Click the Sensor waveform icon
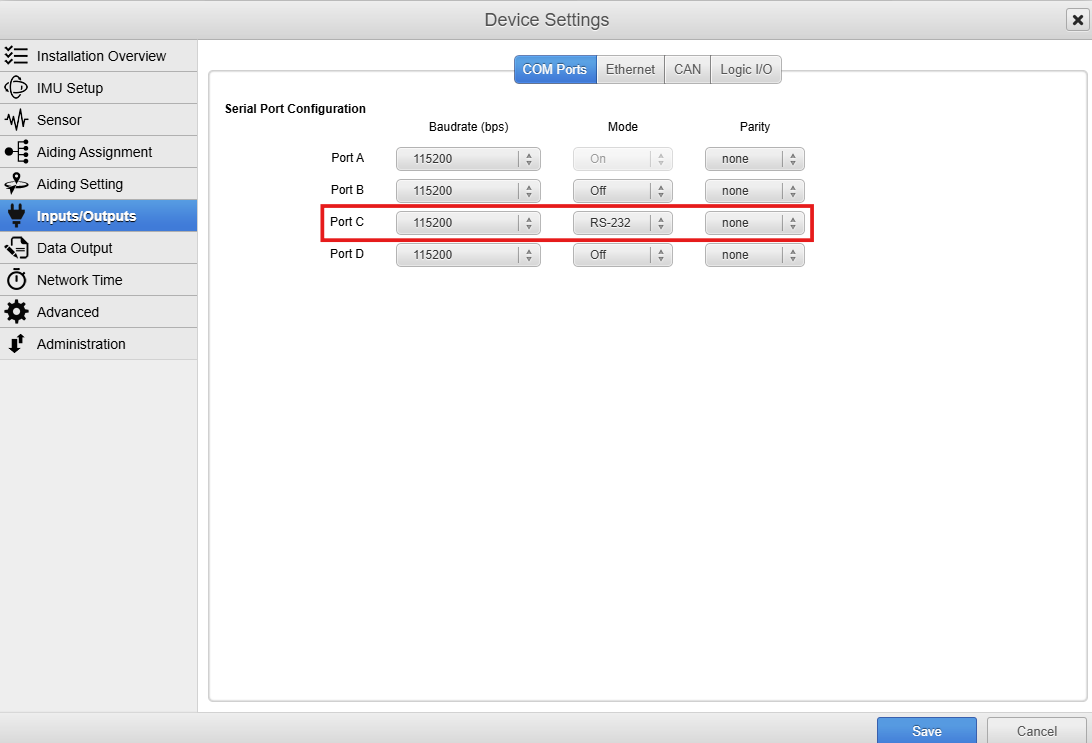The width and height of the screenshot is (1092, 743). coord(16,120)
